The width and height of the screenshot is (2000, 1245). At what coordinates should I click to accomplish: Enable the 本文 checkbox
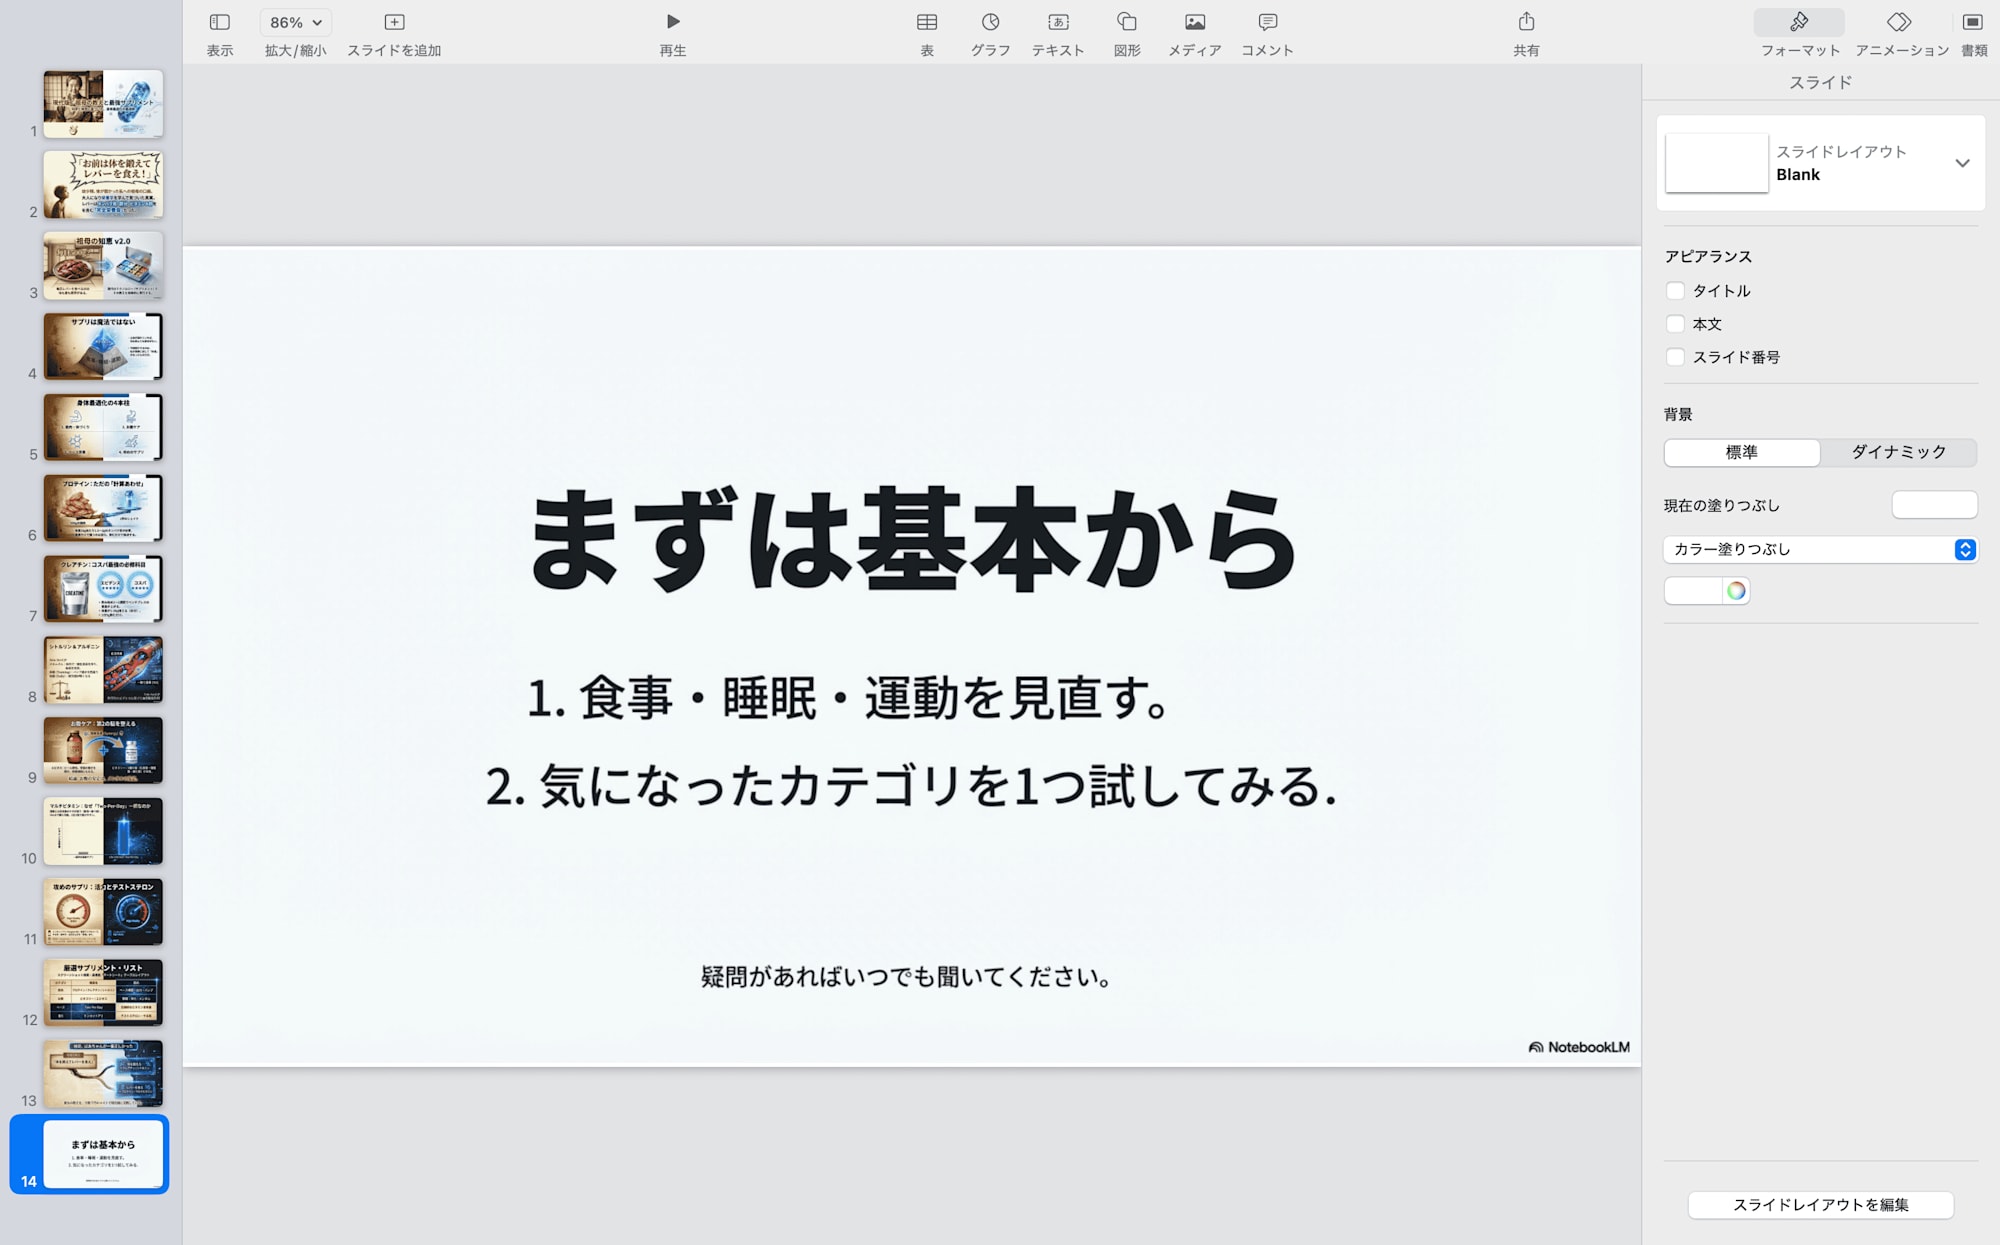(1676, 323)
